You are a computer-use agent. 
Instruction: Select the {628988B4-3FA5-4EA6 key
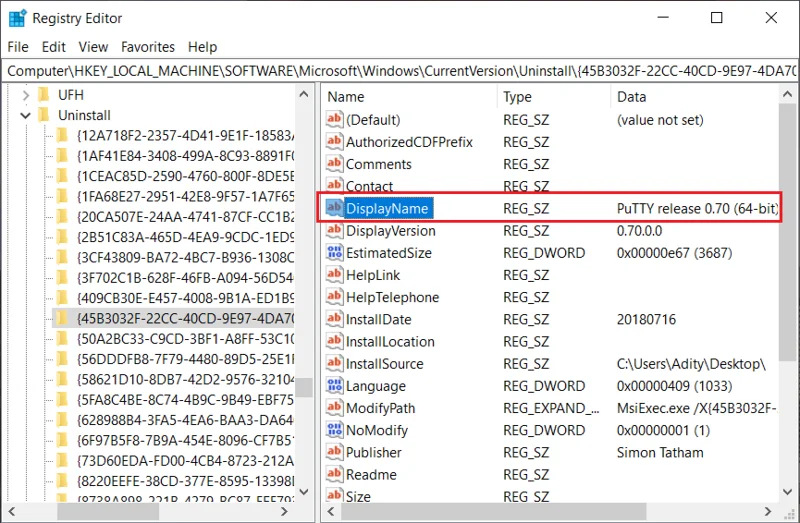tap(185, 420)
